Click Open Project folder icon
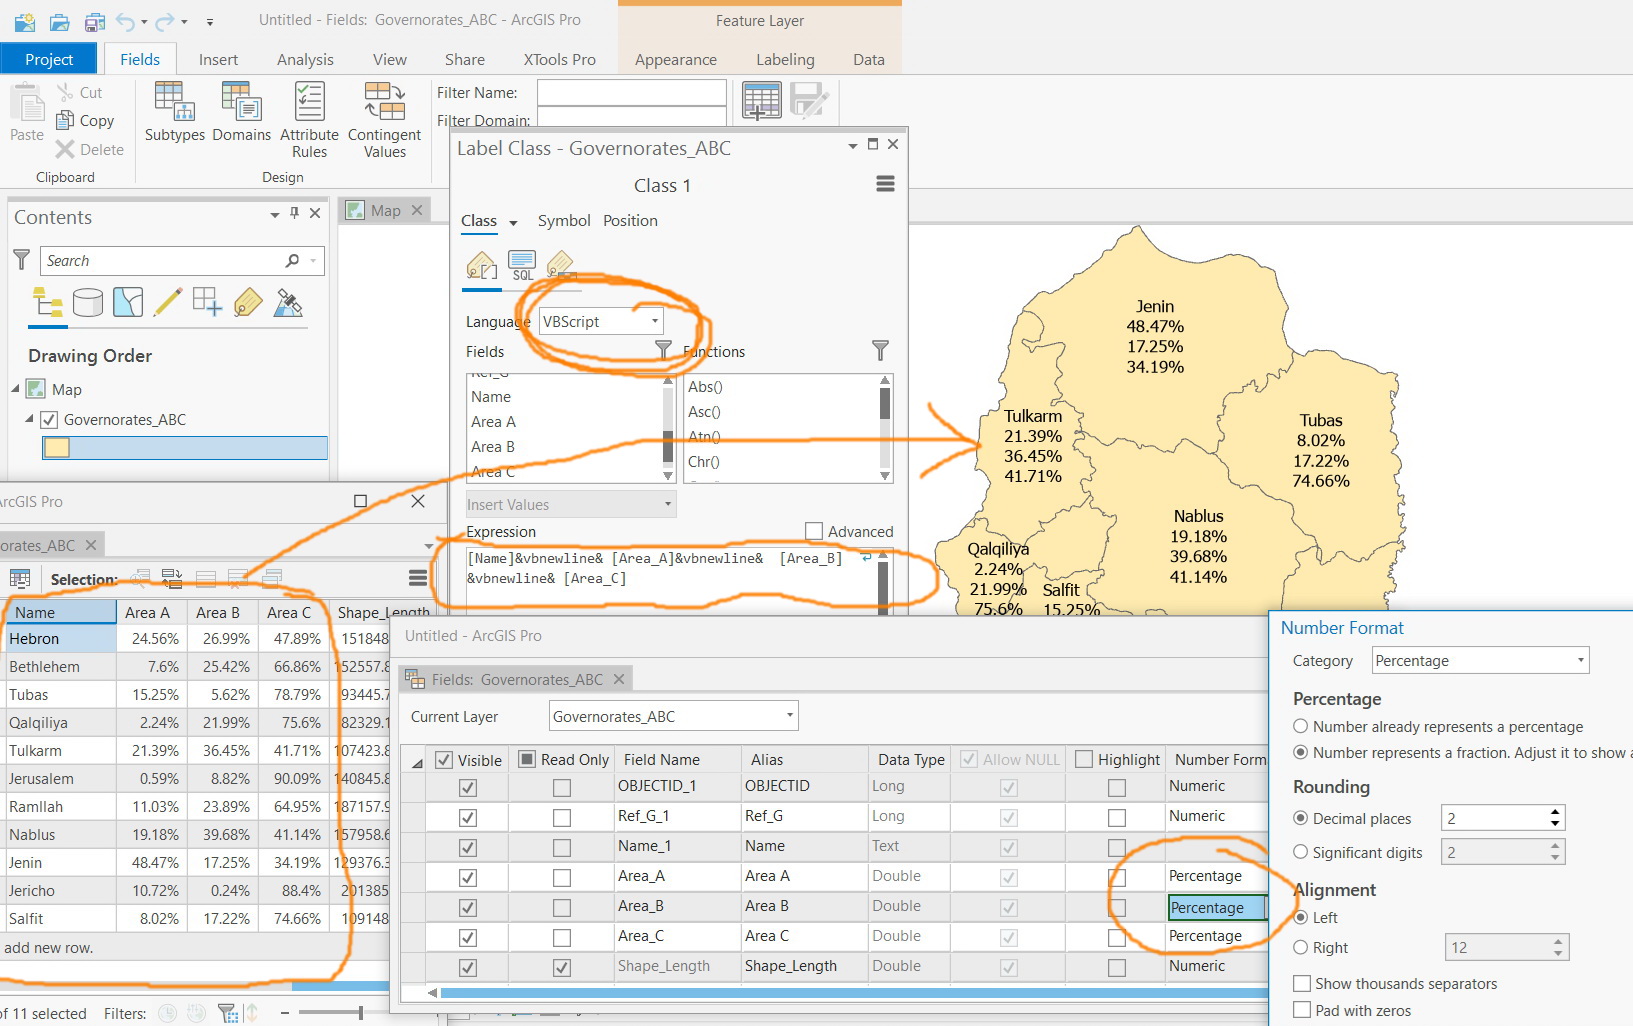The width and height of the screenshot is (1633, 1026). pyautogui.click(x=59, y=21)
